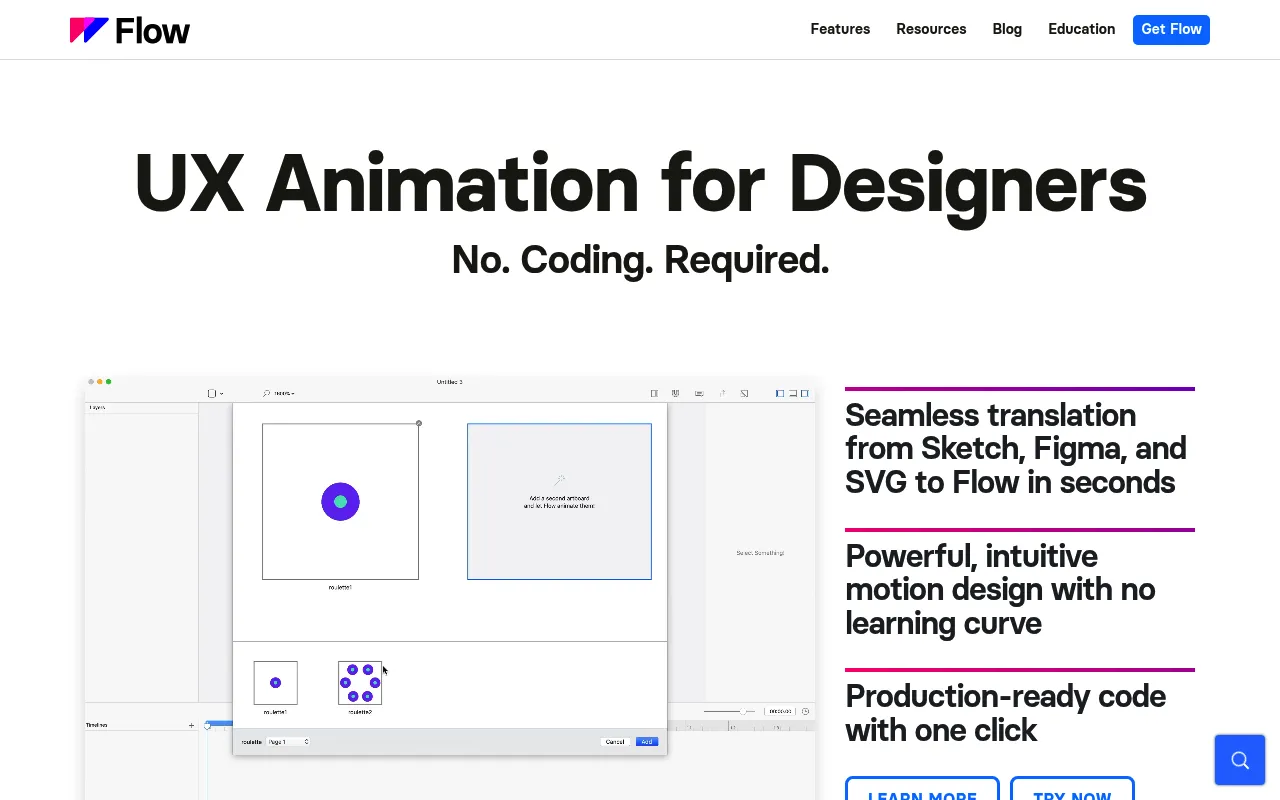The image size is (1280, 800).
Task: Open the zoom dropdown with magnifier icon
Action: coord(279,393)
